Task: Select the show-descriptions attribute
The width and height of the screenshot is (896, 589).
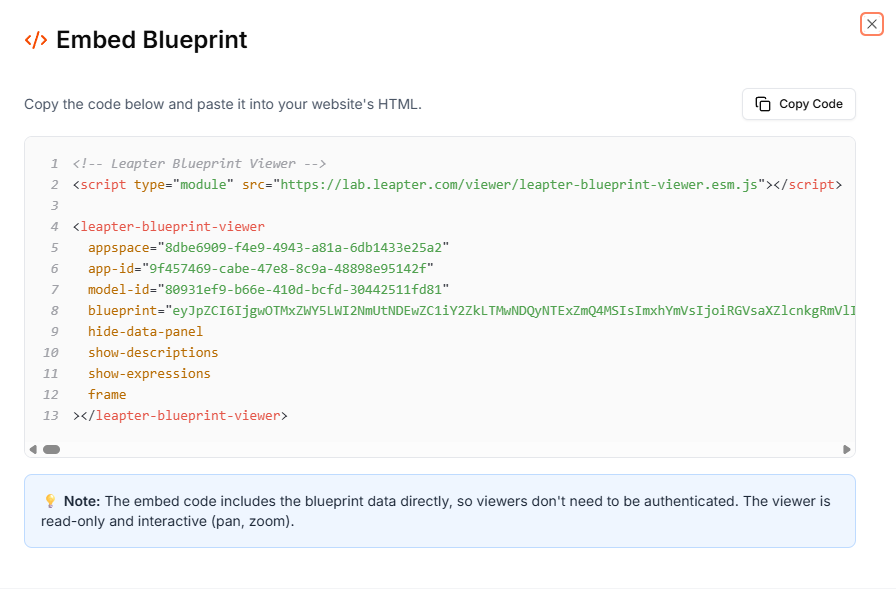Action: point(152,351)
